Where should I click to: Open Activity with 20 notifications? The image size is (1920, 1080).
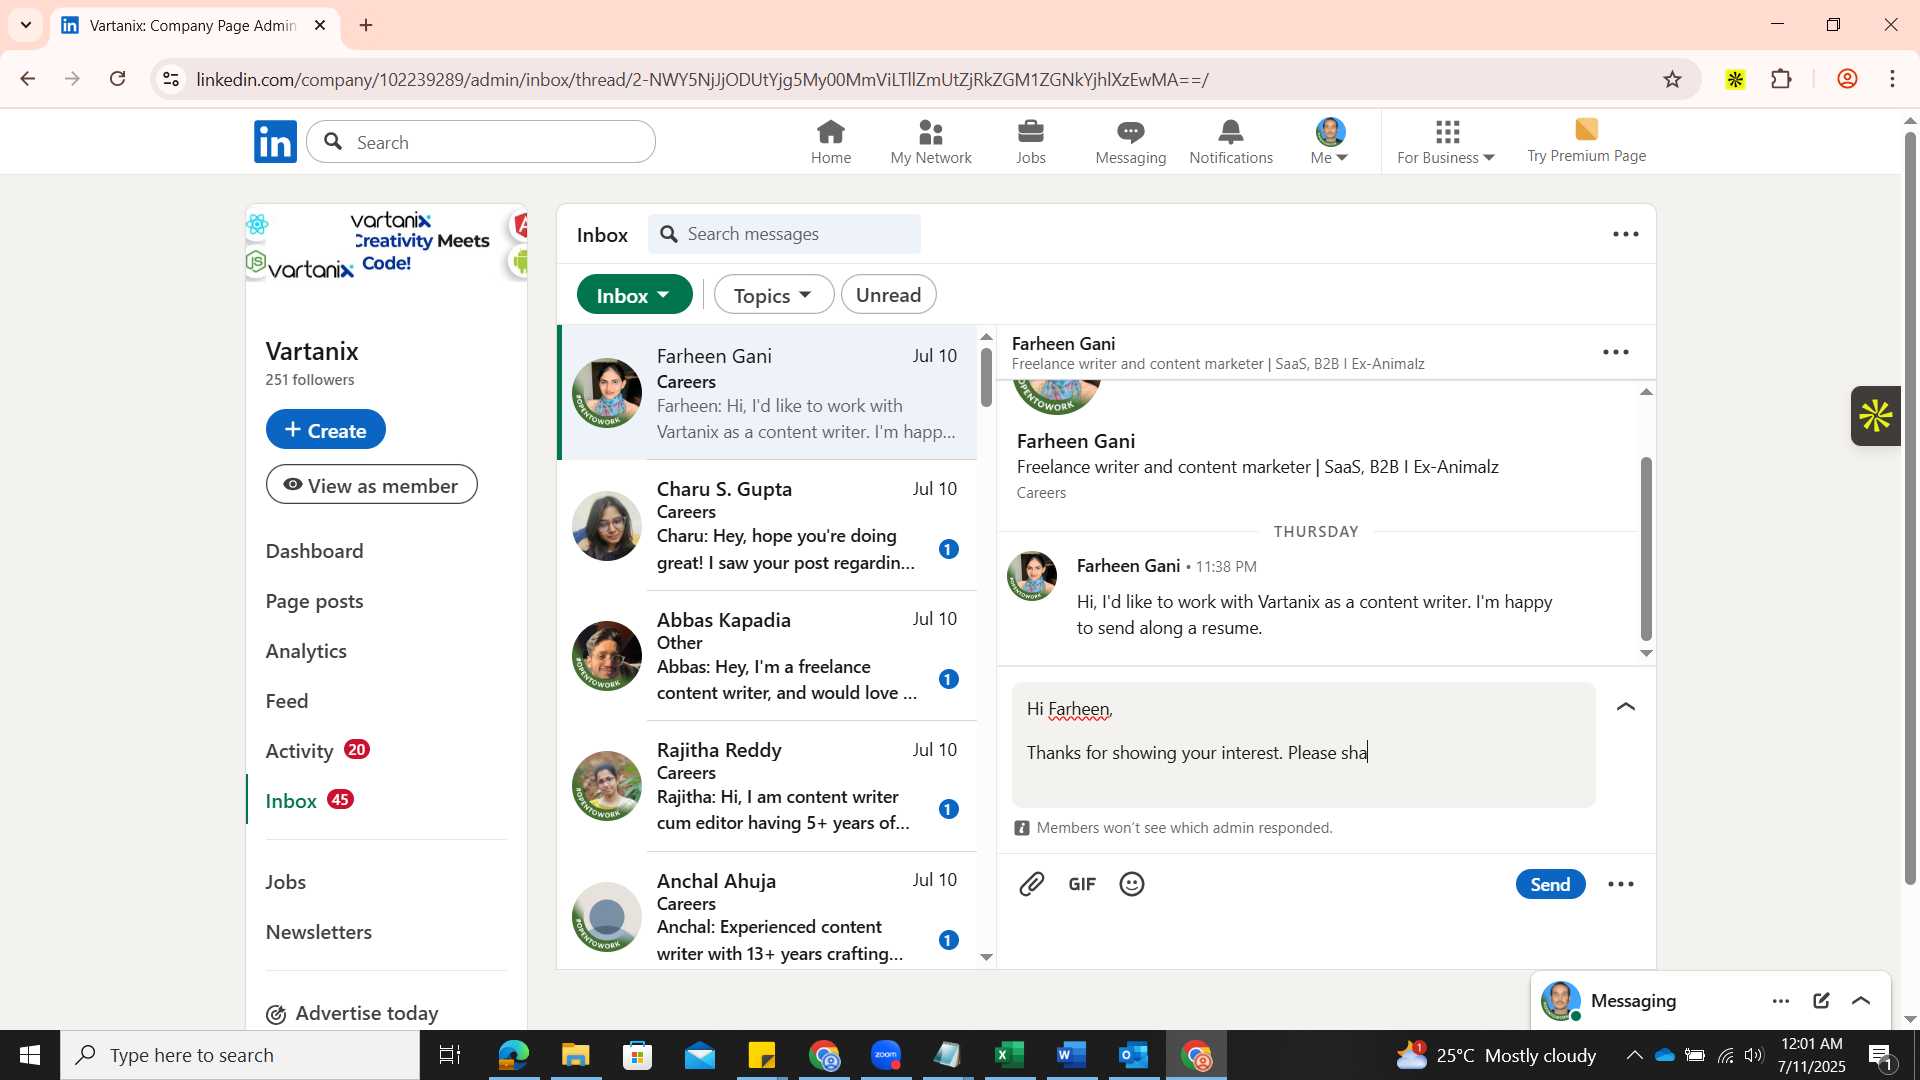tap(317, 751)
